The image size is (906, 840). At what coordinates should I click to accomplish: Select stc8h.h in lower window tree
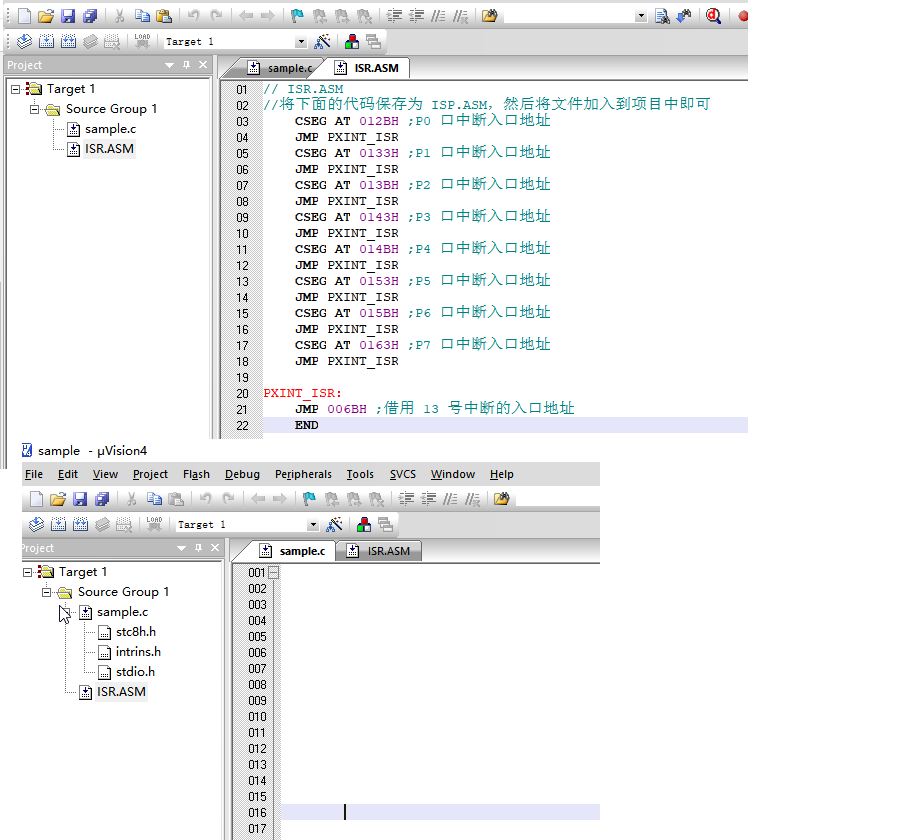135,632
